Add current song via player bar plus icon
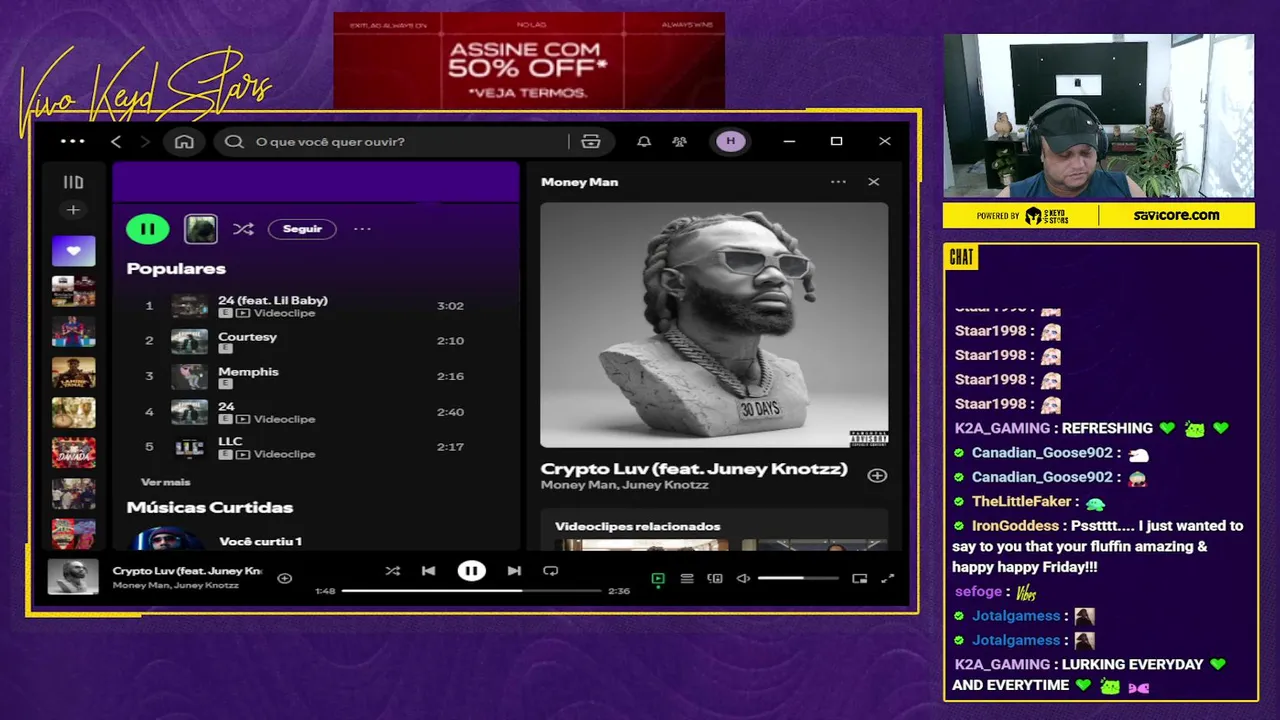The width and height of the screenshot is (1280, 720). pyautogui.click(x=284, y=578)
